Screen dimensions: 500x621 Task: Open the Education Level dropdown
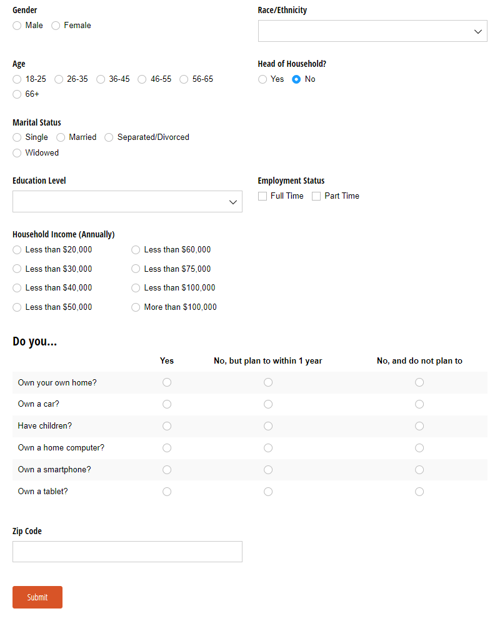[x=127, y=202]
